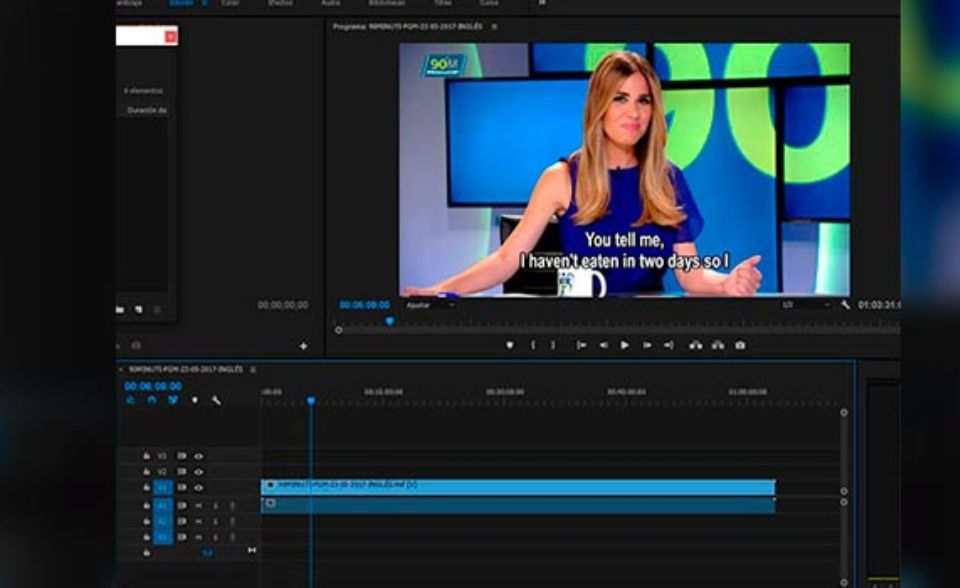Click the Go to In point button
Viewport: 960px width, 588px height.
coord(581,345)
